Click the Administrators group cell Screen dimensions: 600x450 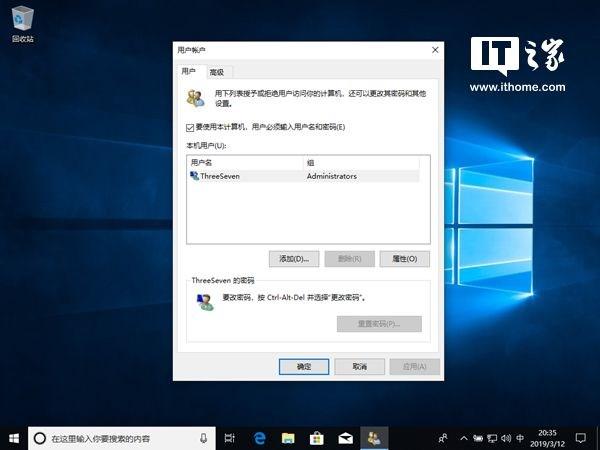[x=332, y=176]
